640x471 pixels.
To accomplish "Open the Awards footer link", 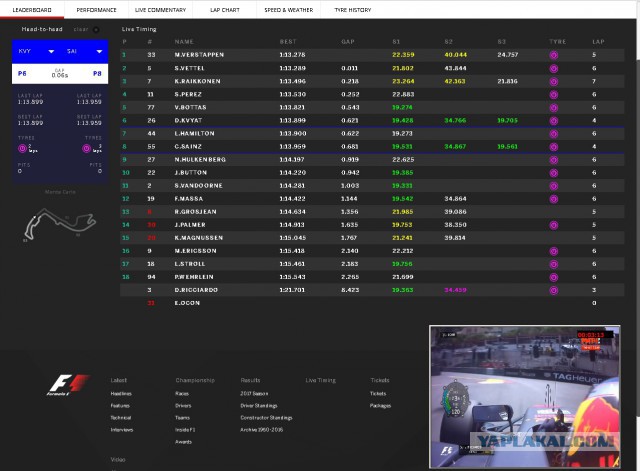I will 183,442.
